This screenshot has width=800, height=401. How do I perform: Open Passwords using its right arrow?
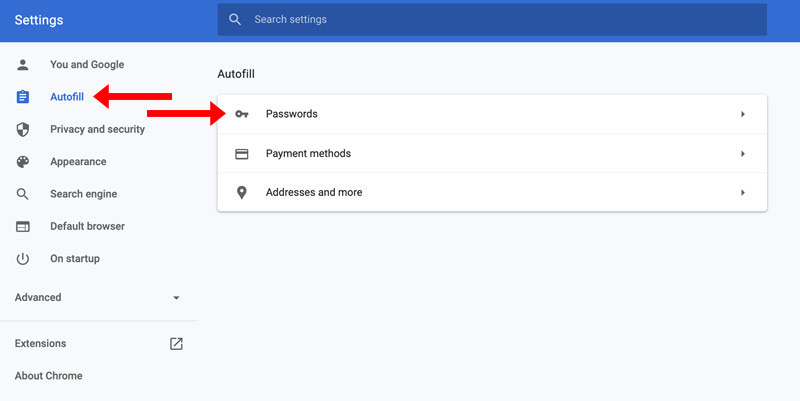(743, 114)
